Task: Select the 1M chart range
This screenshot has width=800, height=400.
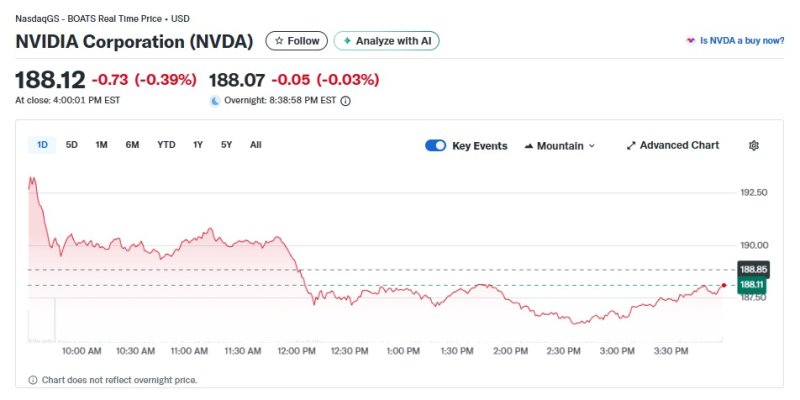Action: click(101, 145)
